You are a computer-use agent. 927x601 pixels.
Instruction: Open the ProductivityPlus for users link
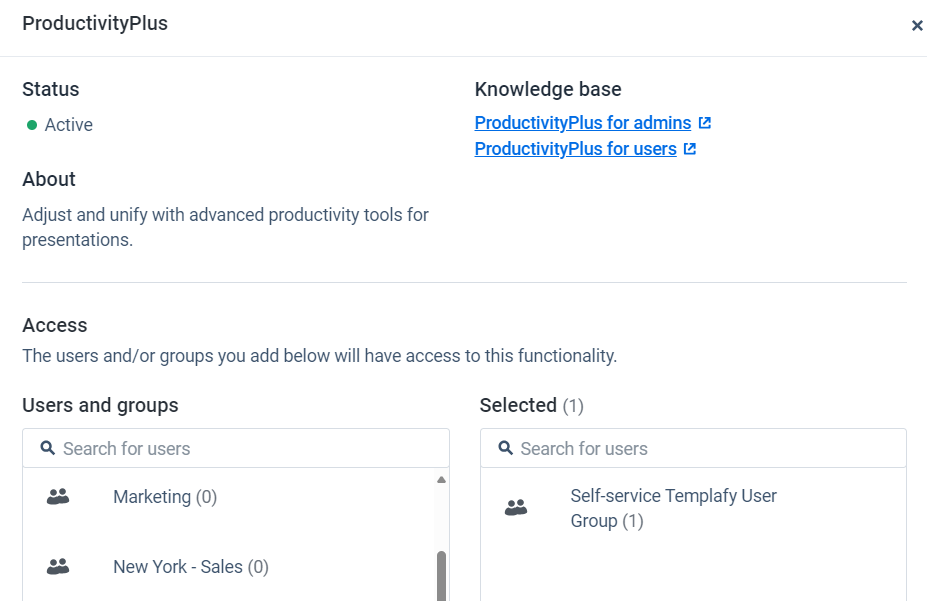(575, 149)
